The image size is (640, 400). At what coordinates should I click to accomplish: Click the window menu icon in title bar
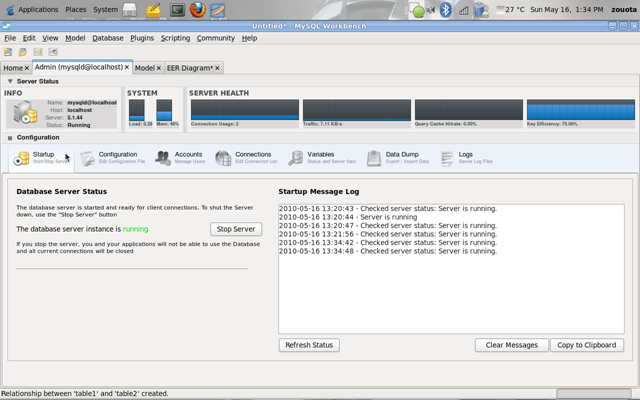[x=6, y=26]
